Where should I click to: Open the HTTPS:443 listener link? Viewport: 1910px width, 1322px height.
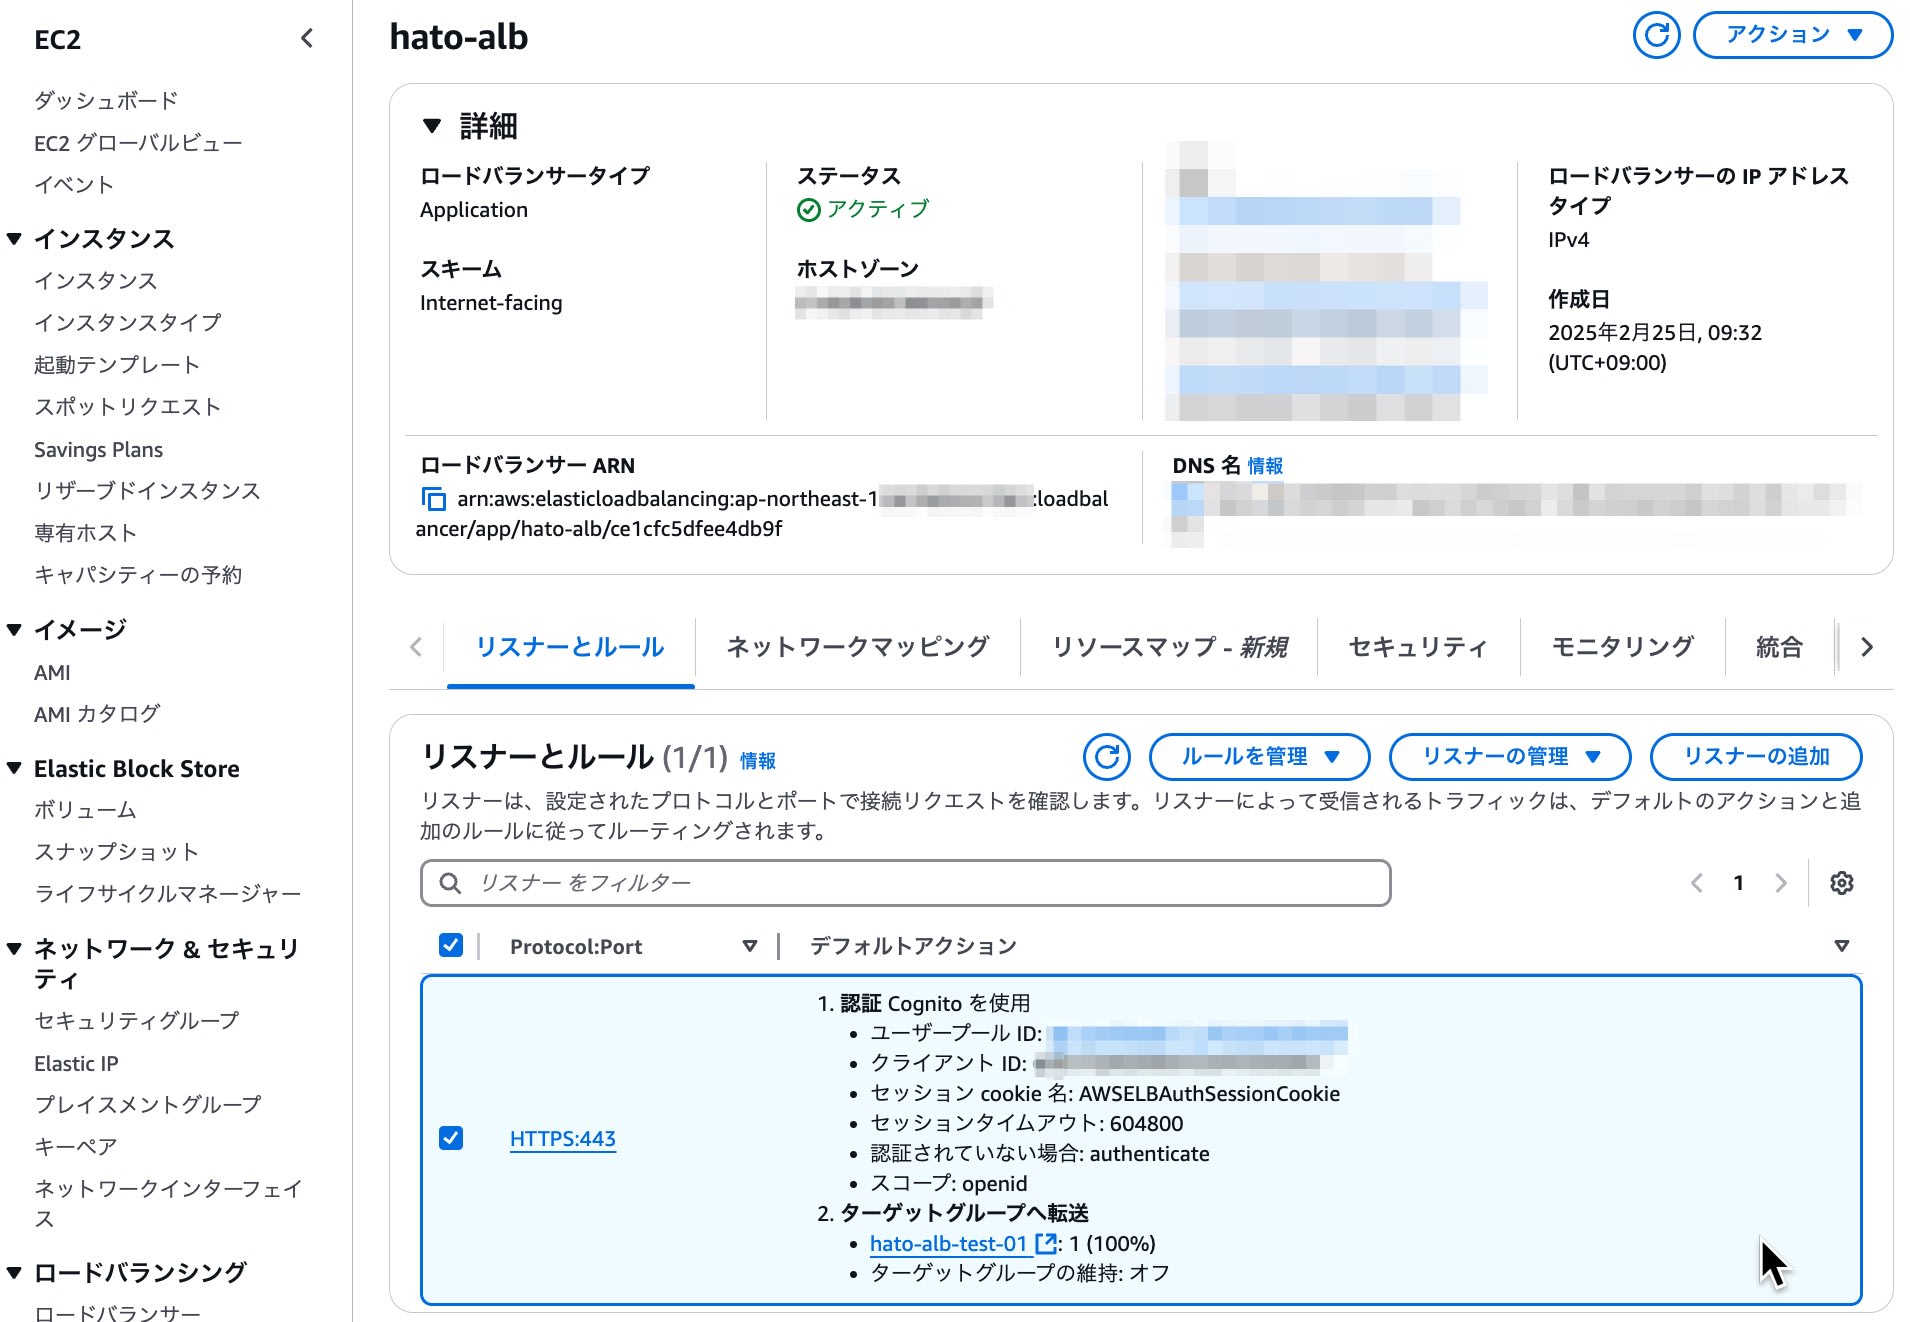pos(563,1139)
